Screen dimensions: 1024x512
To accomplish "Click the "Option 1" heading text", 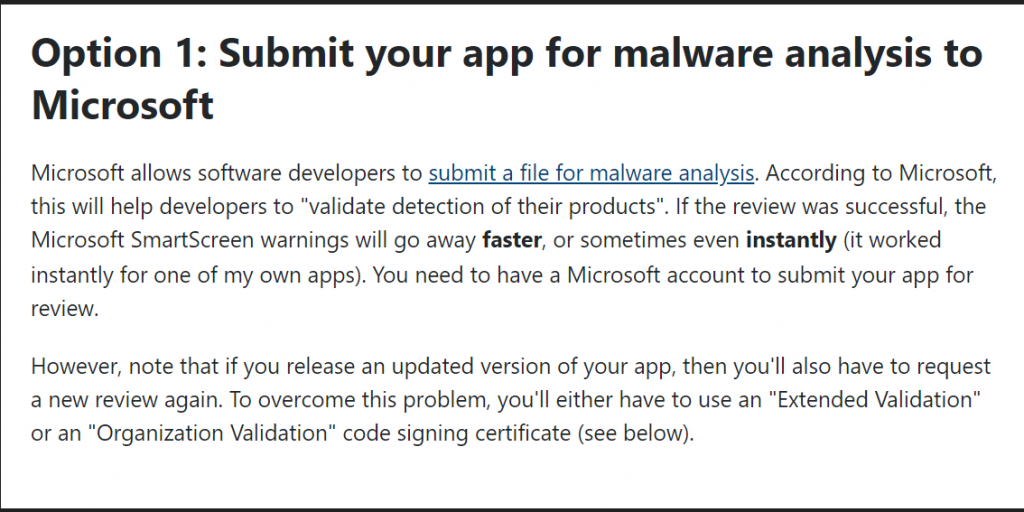I will [114, 55].
